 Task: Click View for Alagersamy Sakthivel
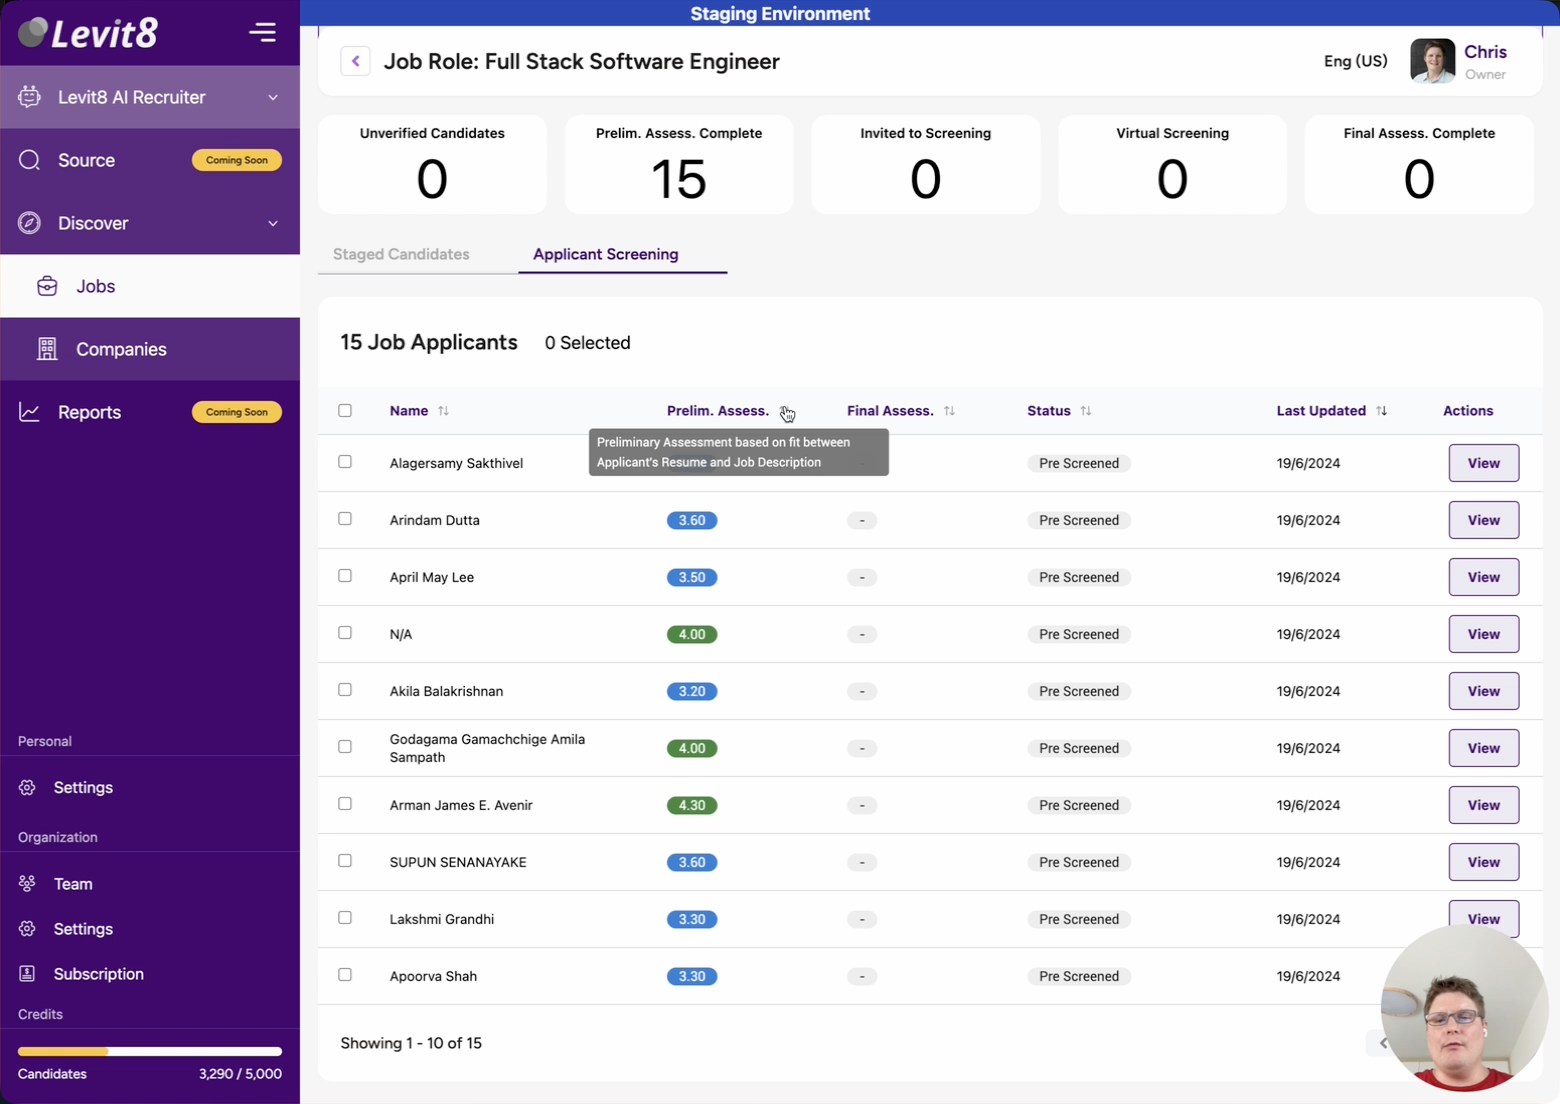point(1483,463)
